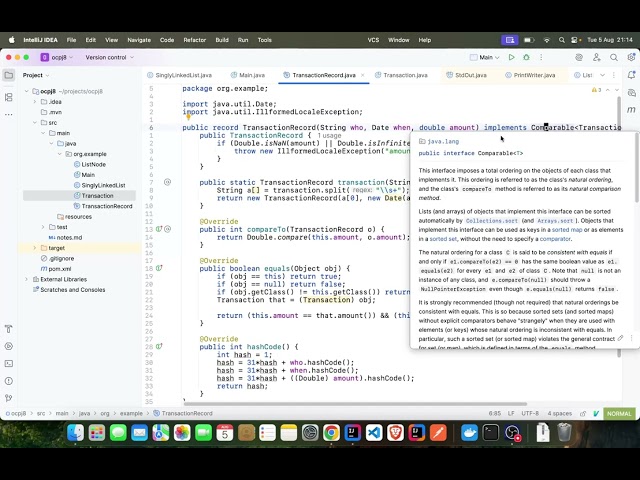Click the 1 usage inlay hint
Screen dimensions: 640x480
pos(329,136)
